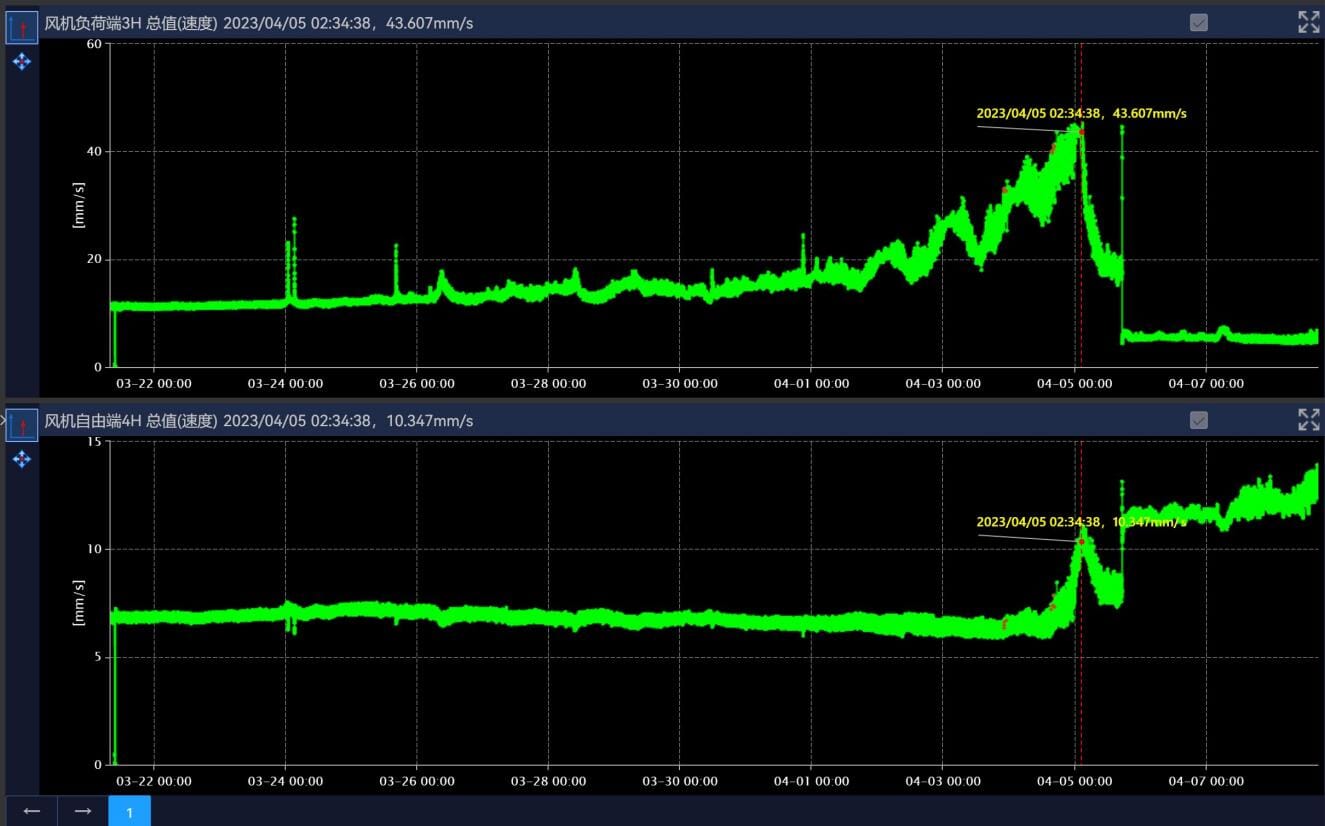Expand 风机自由端4H chart to fullscreen
Viewport: 1325px width, 826px height.
tap(1308, 420)
